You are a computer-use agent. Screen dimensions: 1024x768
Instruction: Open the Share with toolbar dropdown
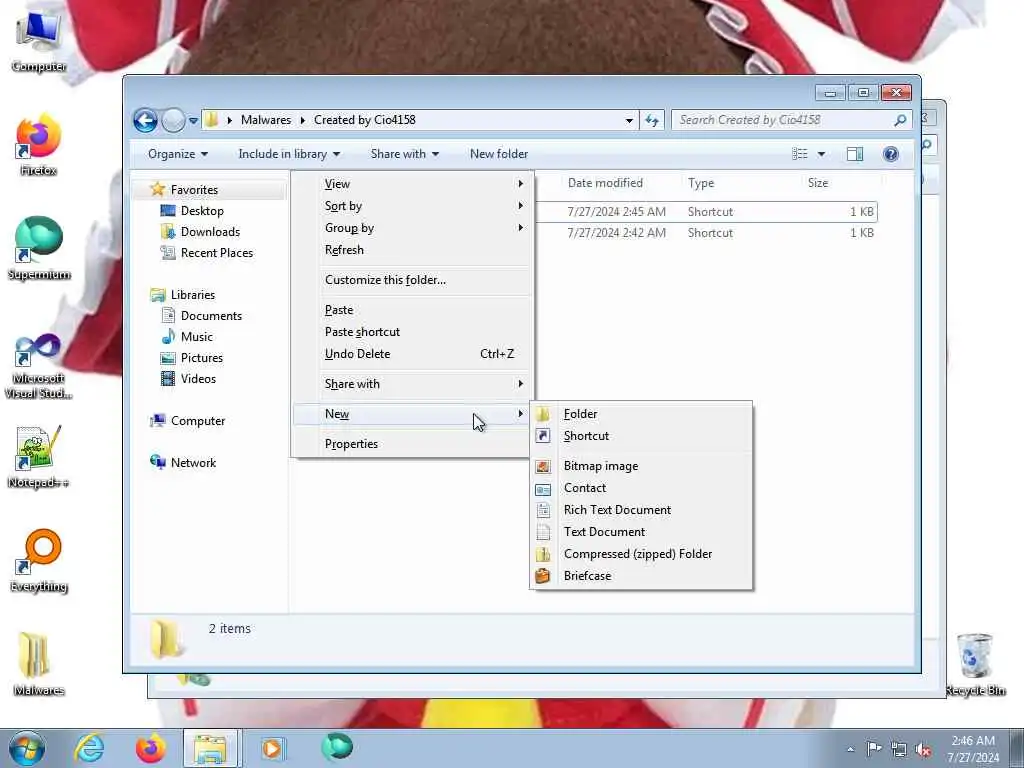tap(404, 154)
